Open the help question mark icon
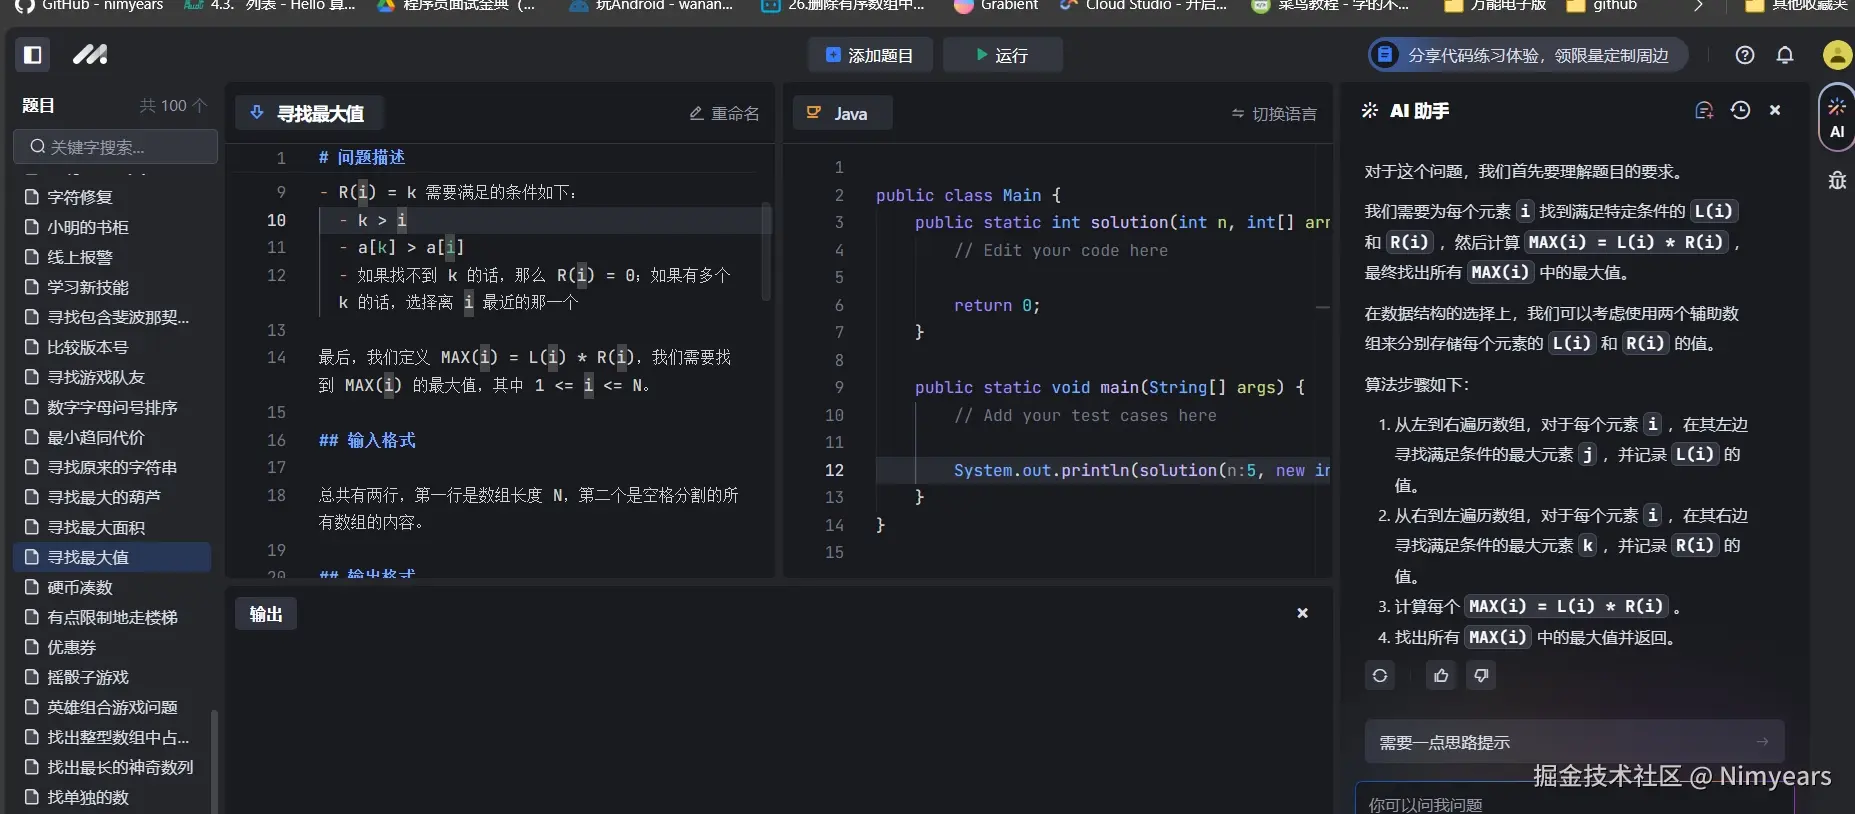Screen dimensions: 1855x814 click(1745, 55)
